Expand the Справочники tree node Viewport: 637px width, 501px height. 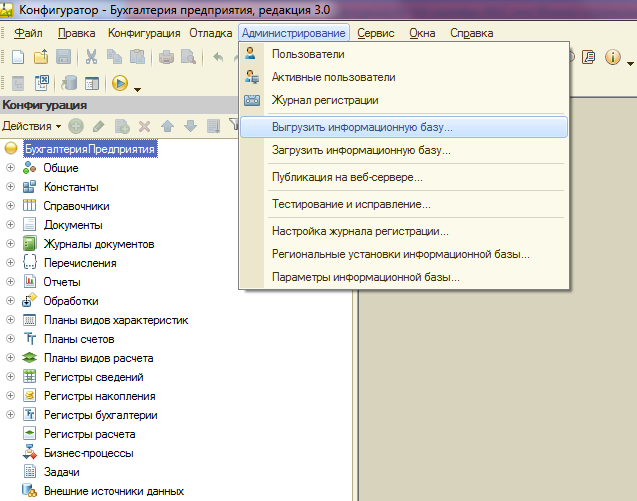click(x=11, y=206)
